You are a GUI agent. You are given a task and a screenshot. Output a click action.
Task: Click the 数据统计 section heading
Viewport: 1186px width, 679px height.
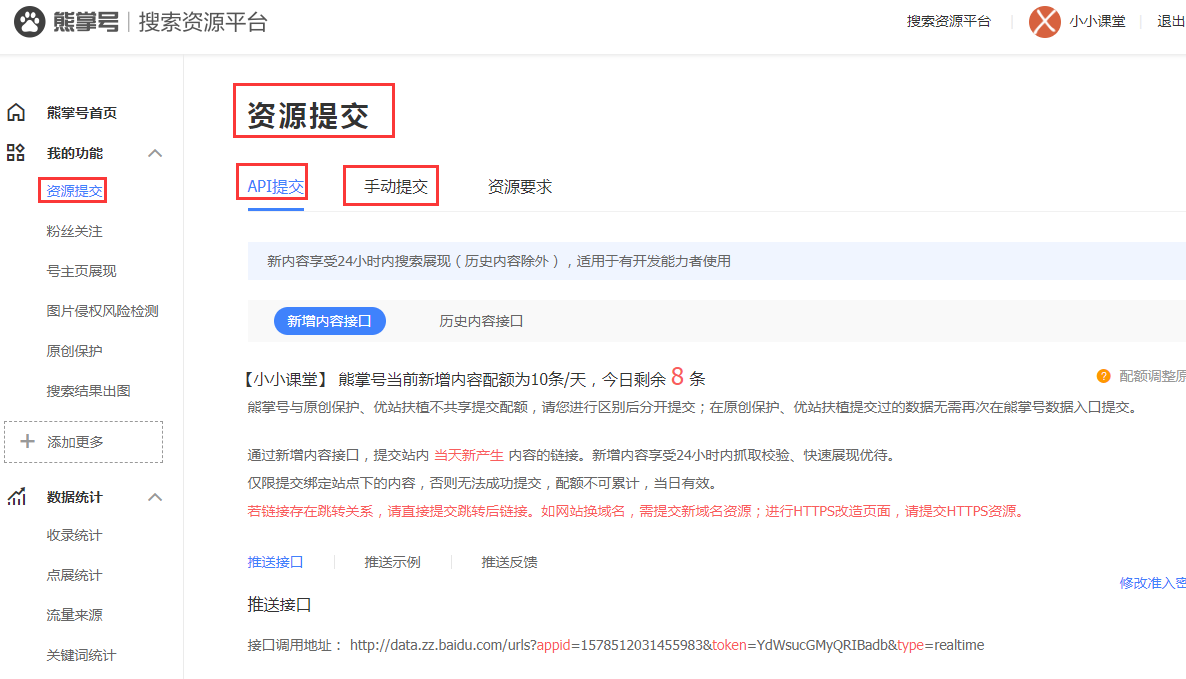[x=74, y=497]
